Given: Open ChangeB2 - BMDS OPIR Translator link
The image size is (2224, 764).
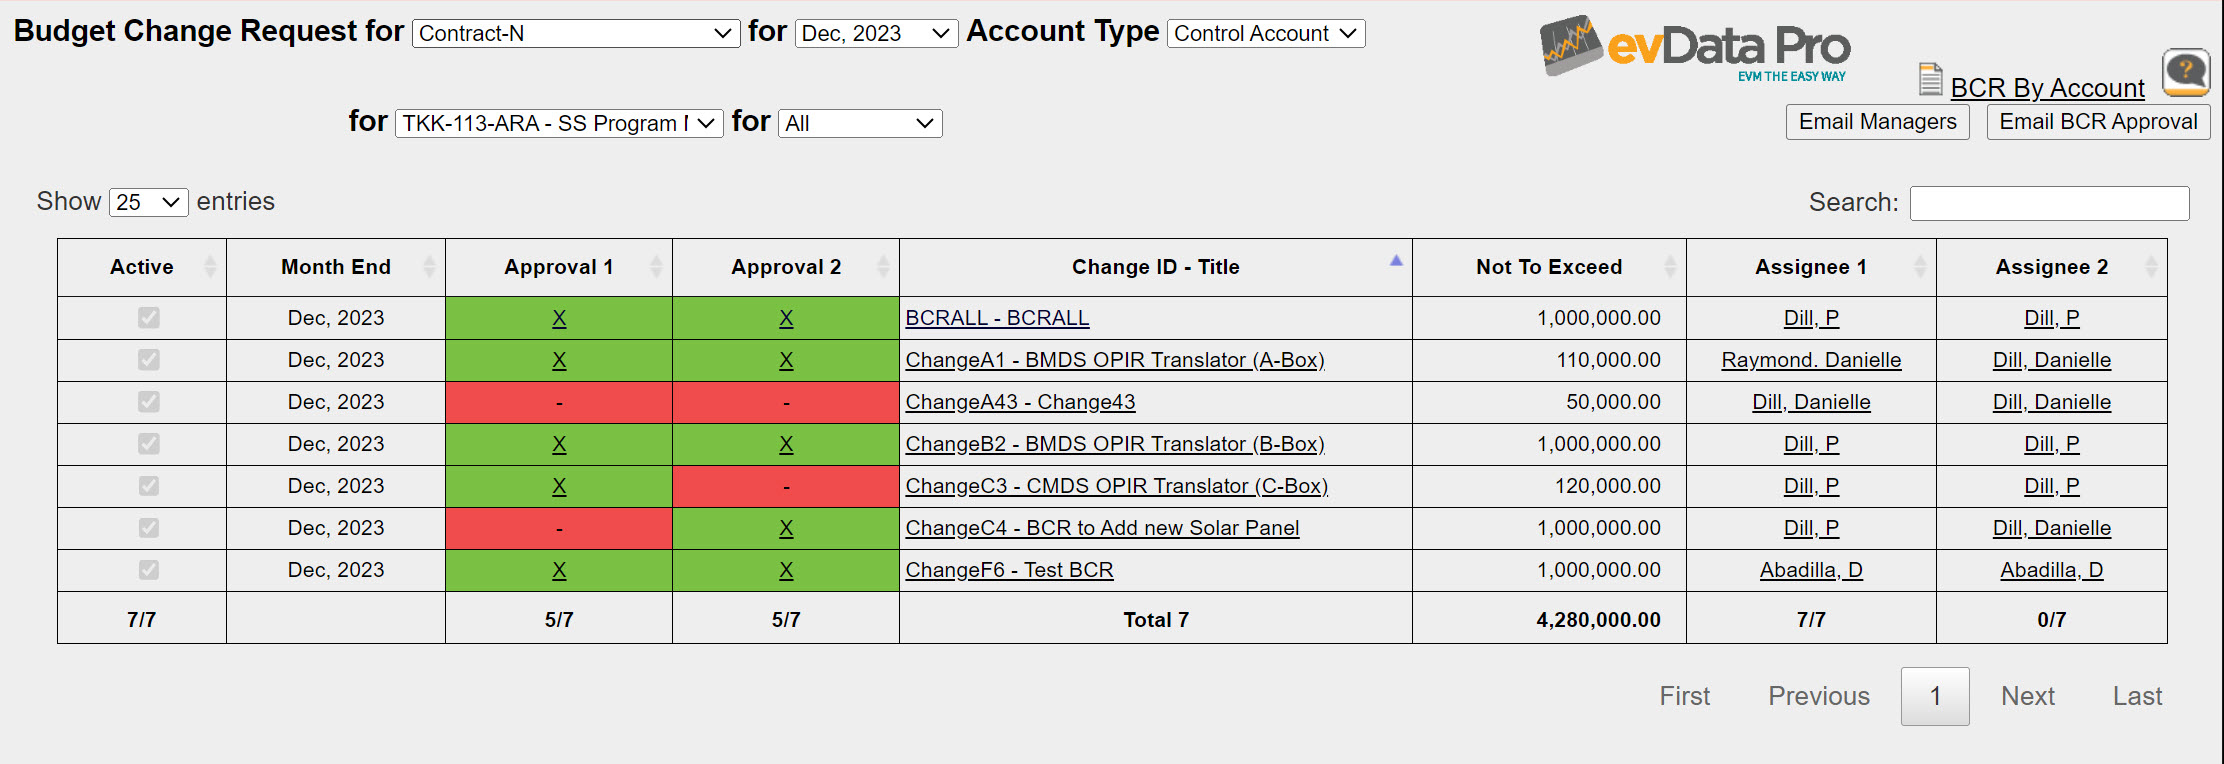Looking at the screenshot, I should point(1115,444).
